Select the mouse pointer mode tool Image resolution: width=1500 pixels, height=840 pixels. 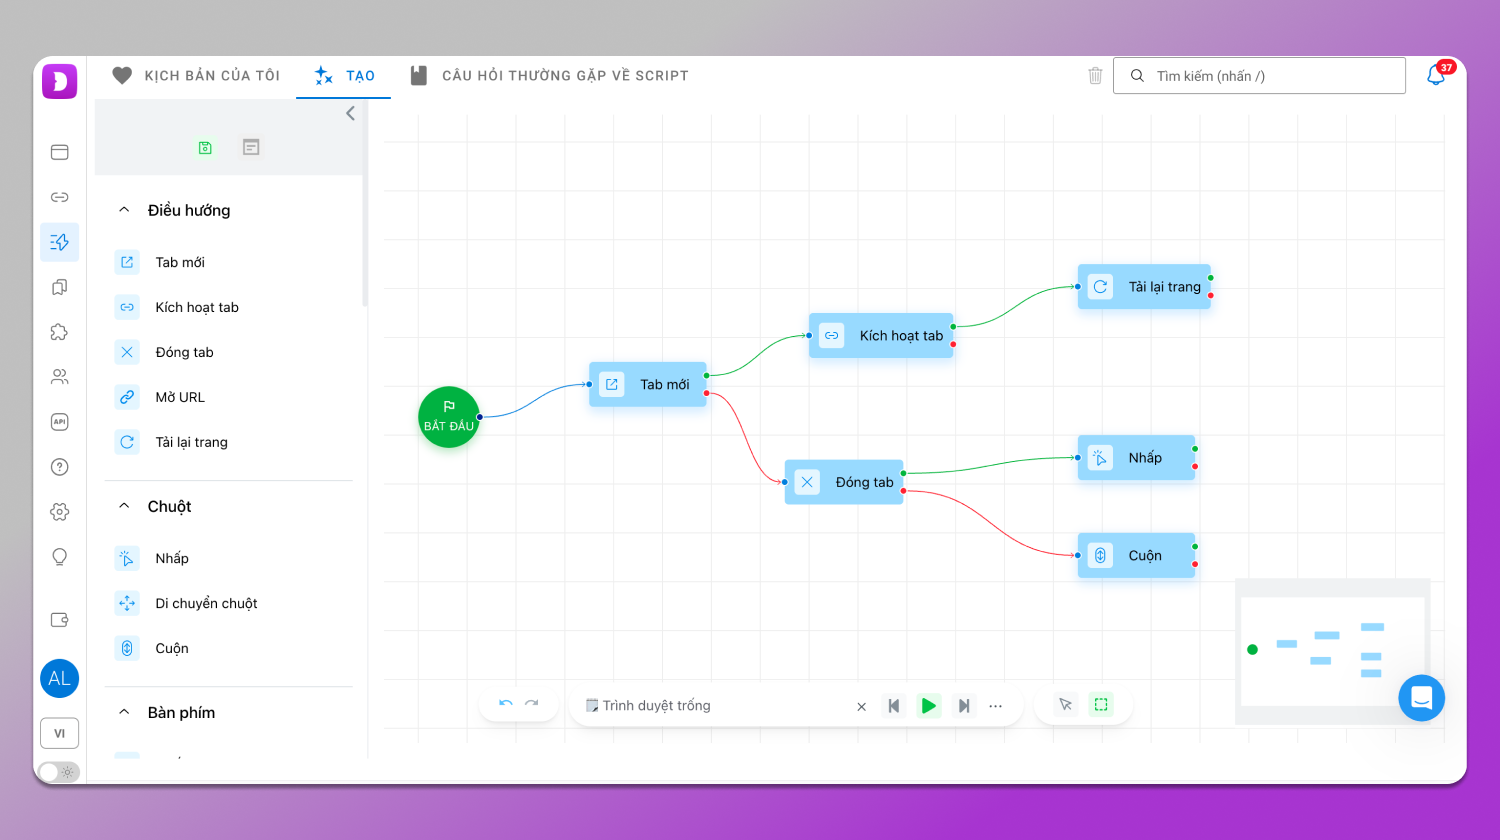coord(1065,705)
